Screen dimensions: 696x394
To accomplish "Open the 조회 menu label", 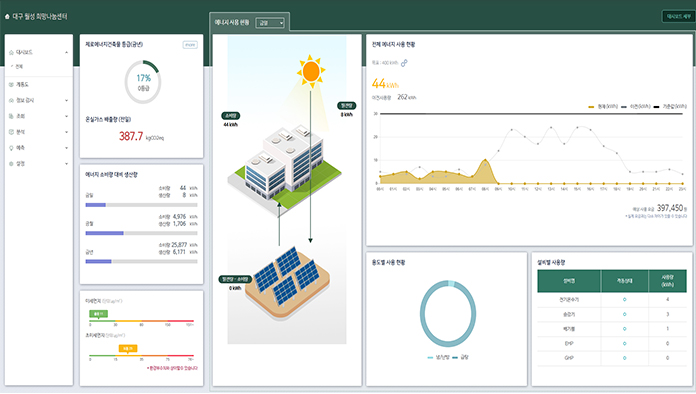I will (20, 116).
